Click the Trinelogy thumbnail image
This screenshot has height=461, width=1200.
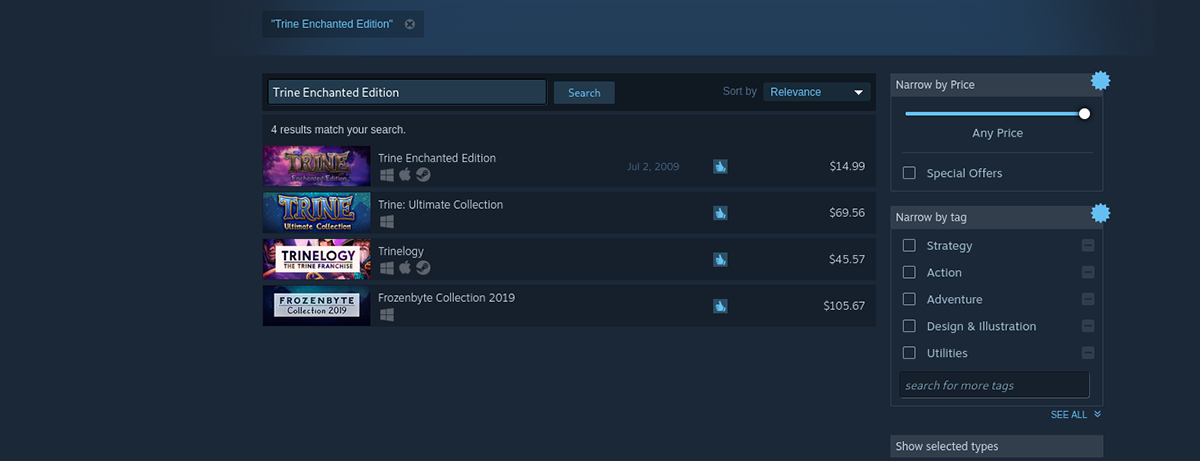coord(317,259)
